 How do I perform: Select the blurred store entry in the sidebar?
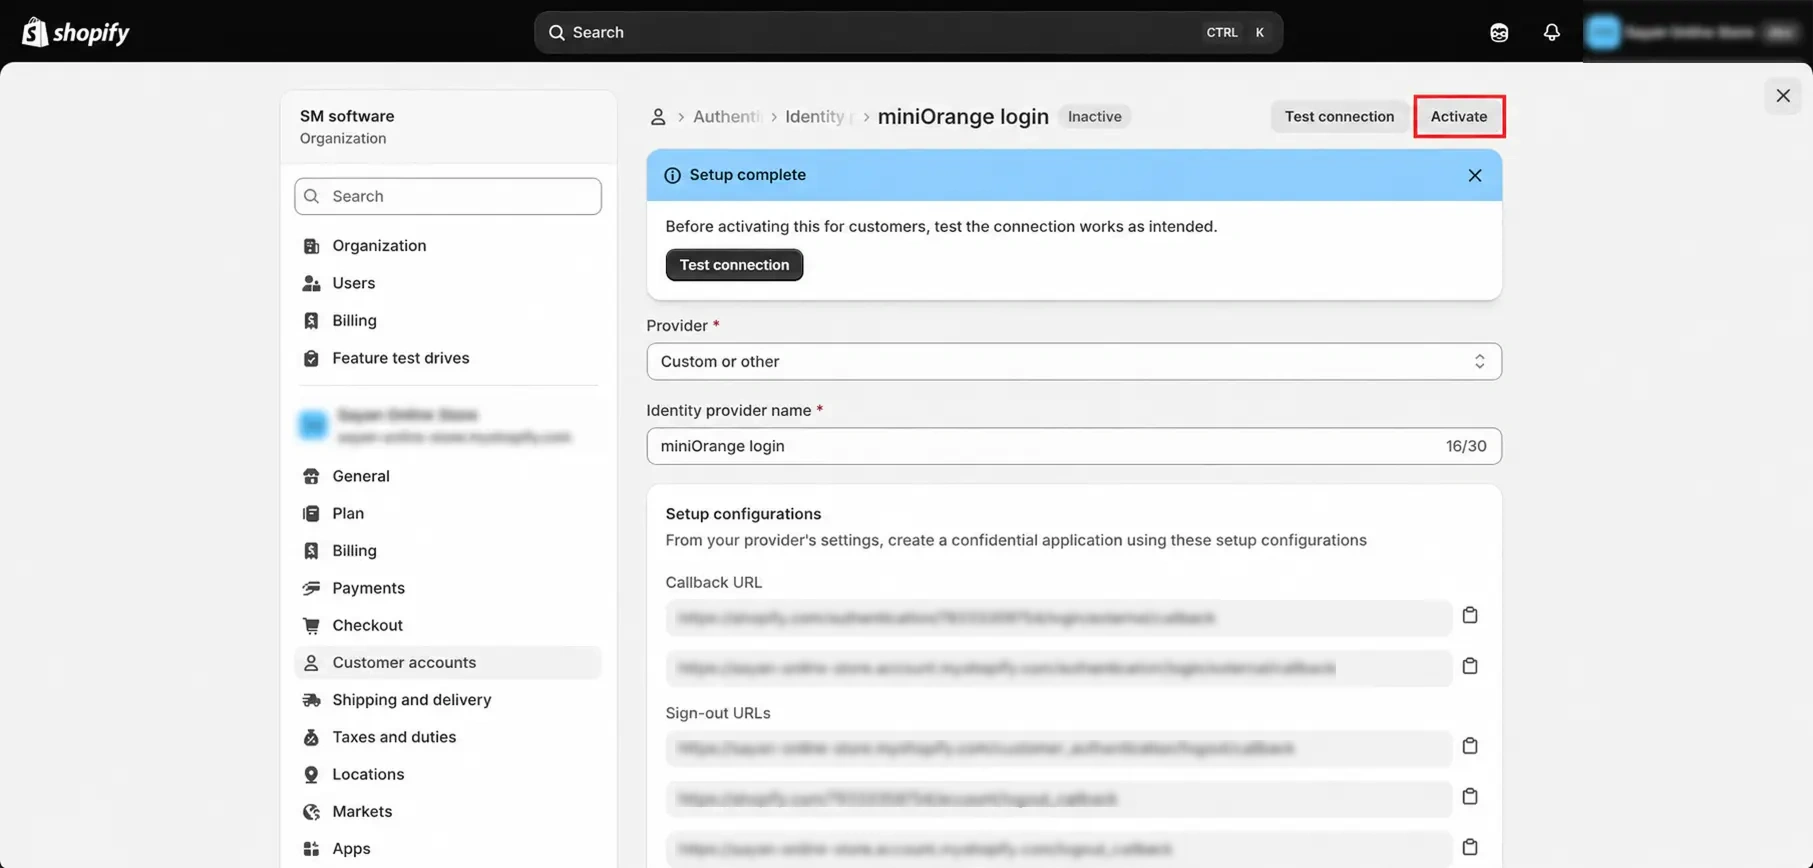click(448, 425)
